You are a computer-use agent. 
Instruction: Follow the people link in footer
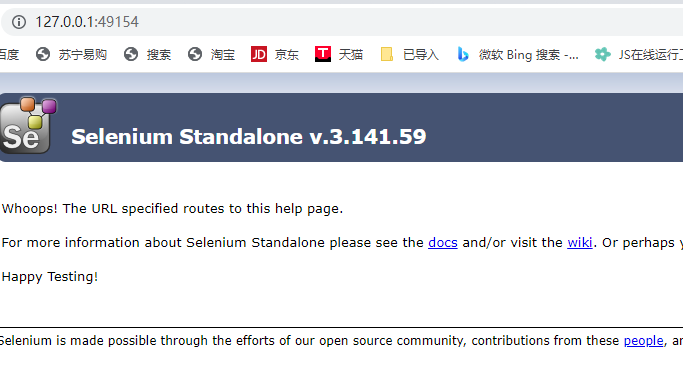coord(643,341)
